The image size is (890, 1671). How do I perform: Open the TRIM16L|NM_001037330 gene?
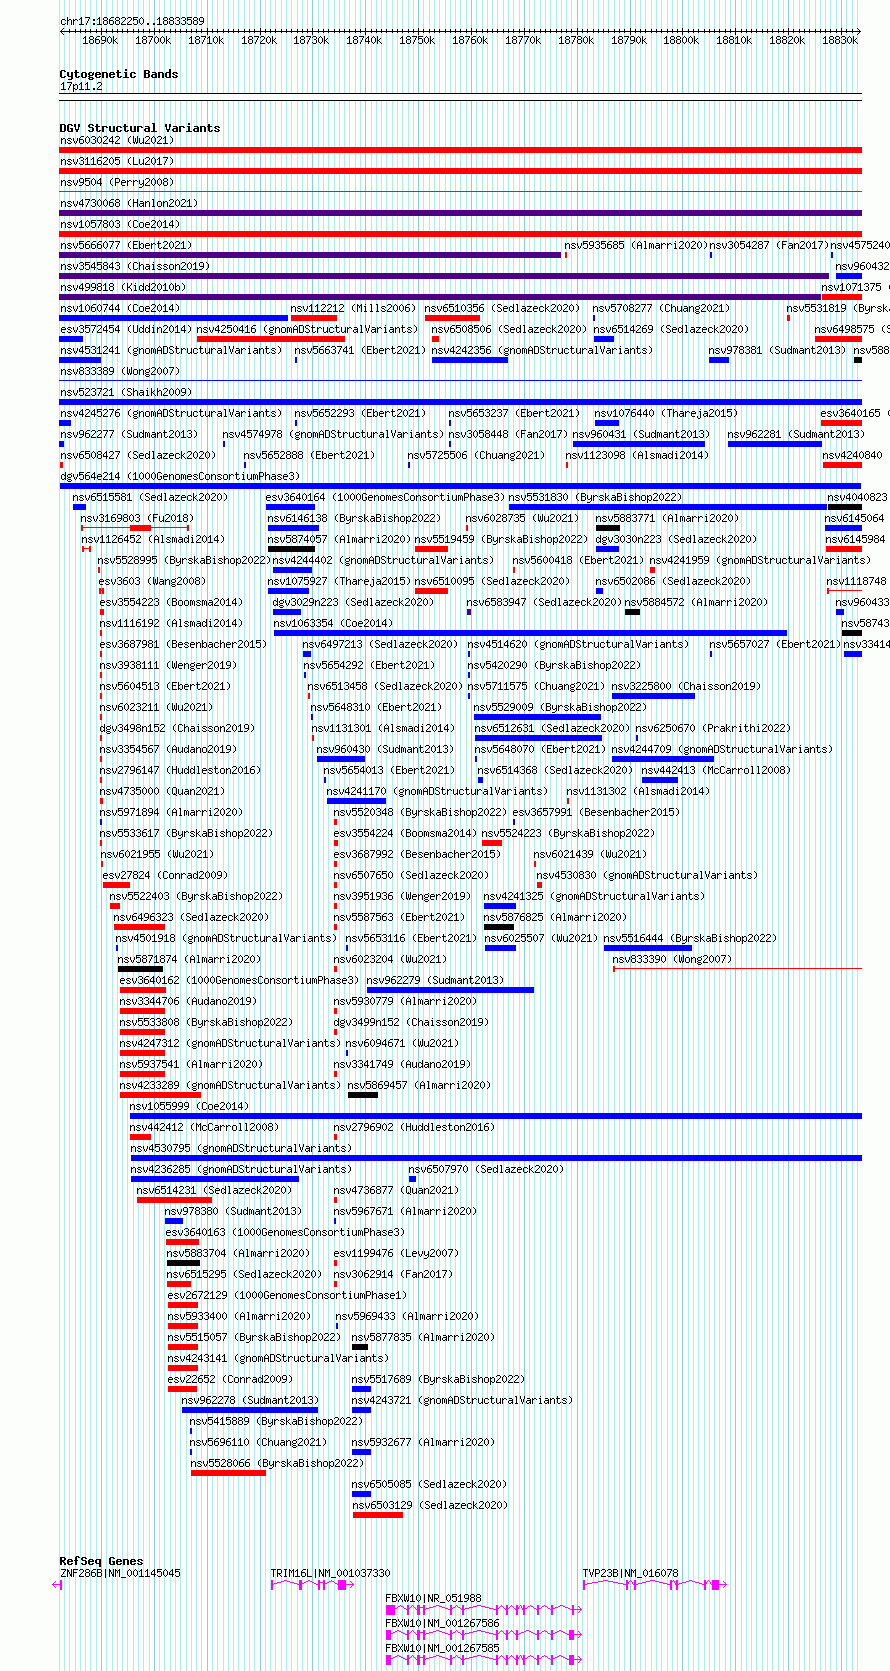[331, 1573]
